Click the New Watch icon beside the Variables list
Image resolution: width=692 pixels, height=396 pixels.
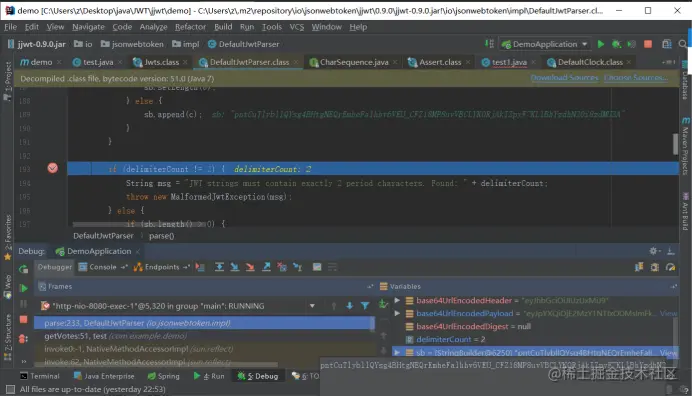click(x=383, y=304)
